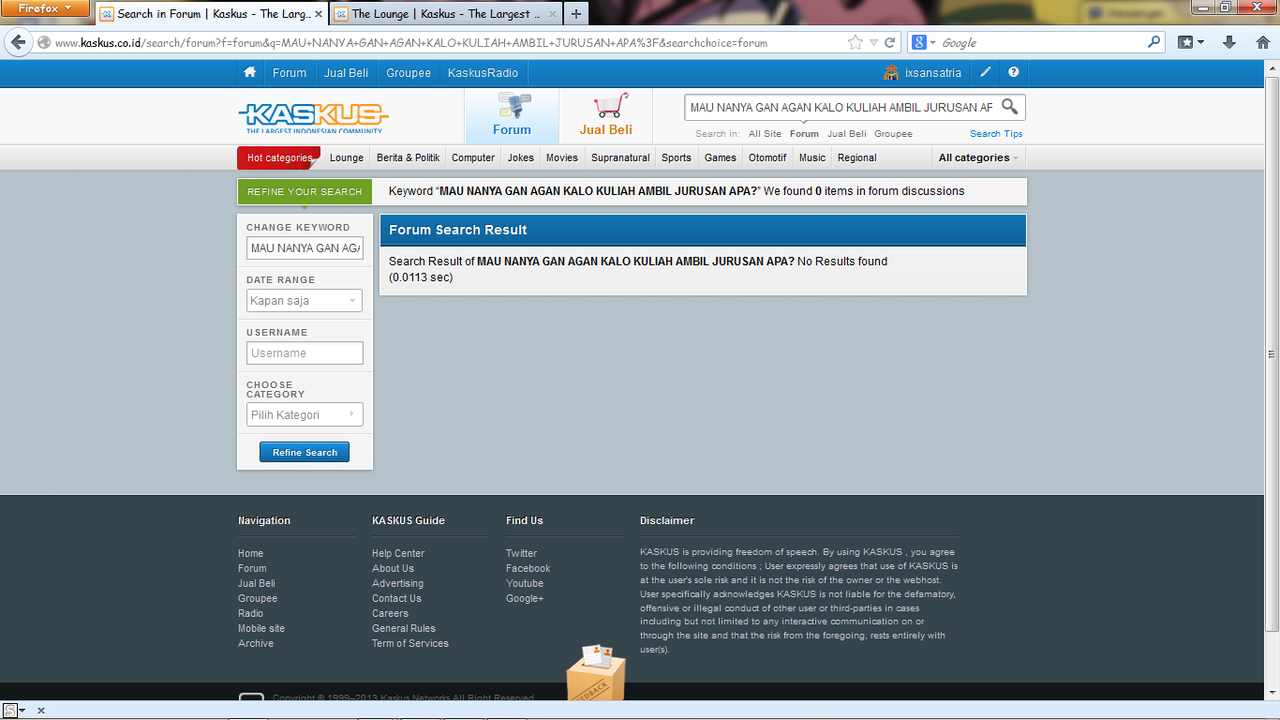Click the ixsansatria username link

tap(933, 72)
